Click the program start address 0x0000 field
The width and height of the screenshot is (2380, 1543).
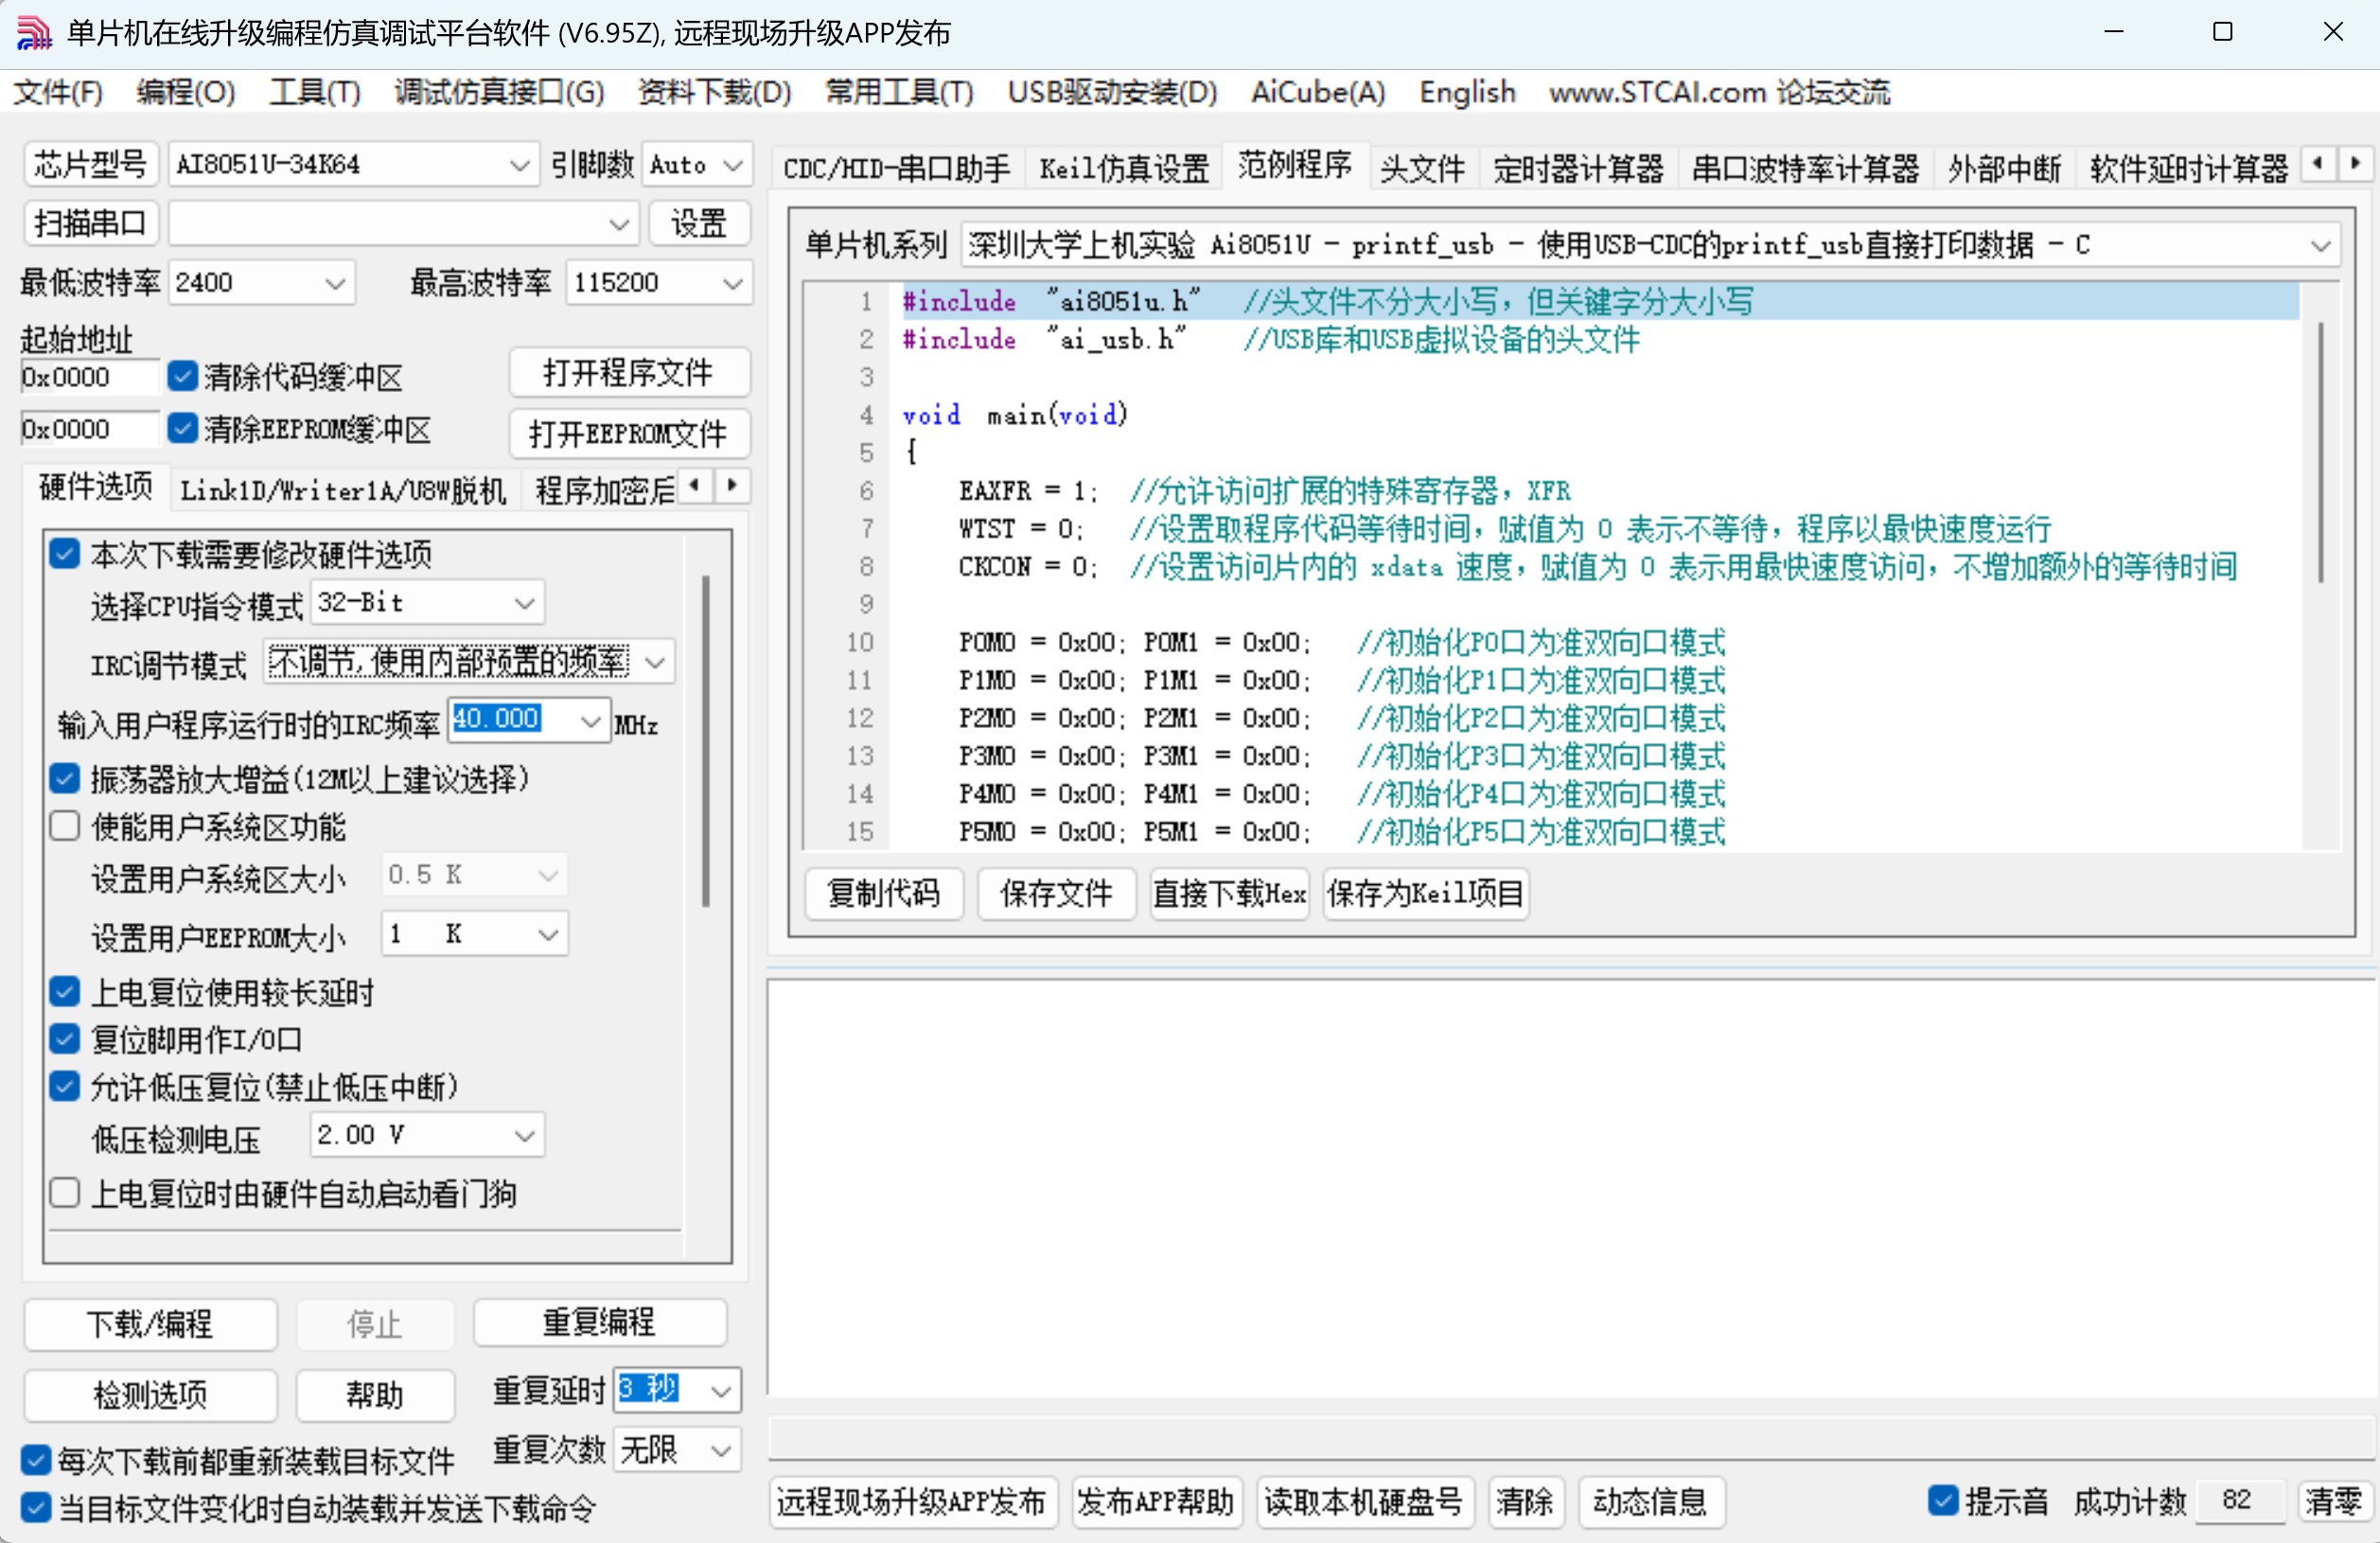point(89,377)
